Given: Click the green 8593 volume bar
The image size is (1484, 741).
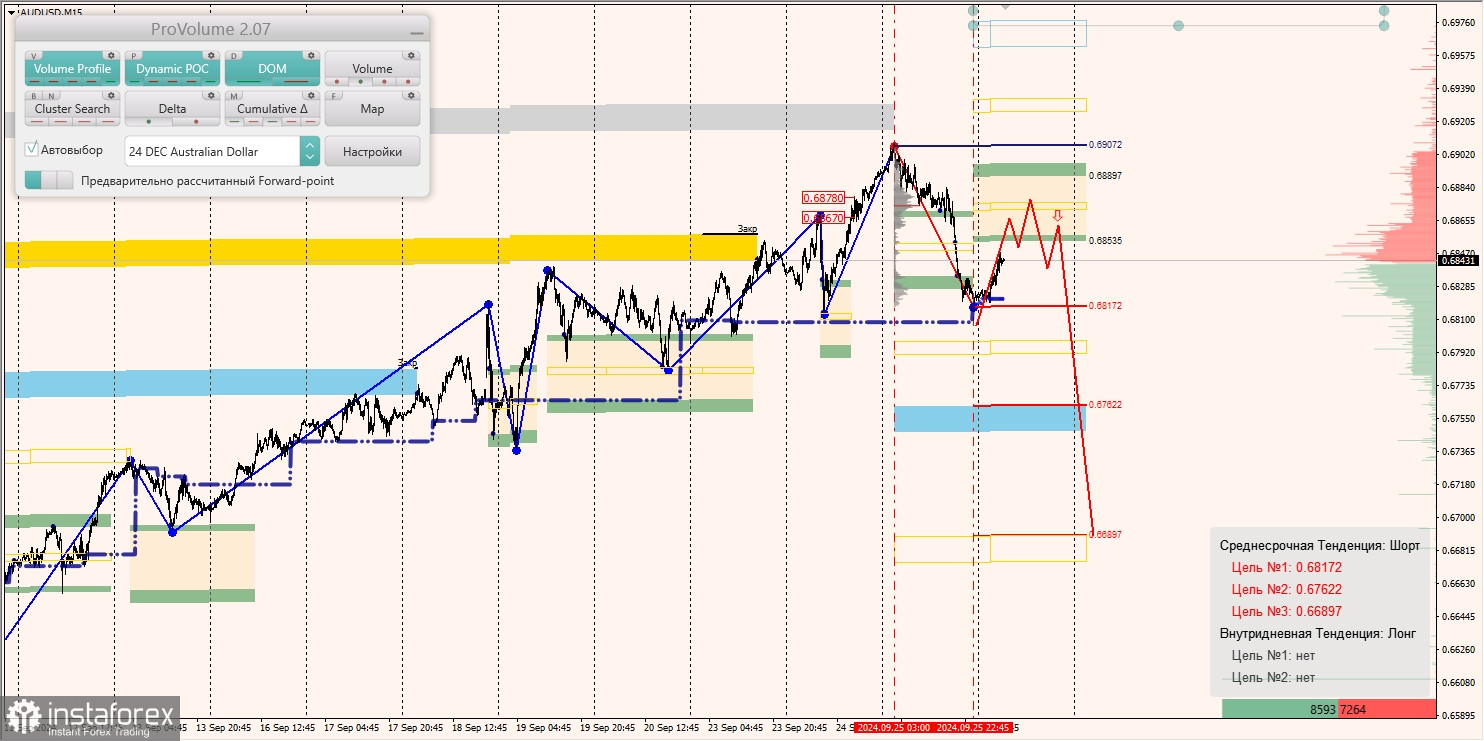Looking at the screenshot, I should [x=1280, y=709].
